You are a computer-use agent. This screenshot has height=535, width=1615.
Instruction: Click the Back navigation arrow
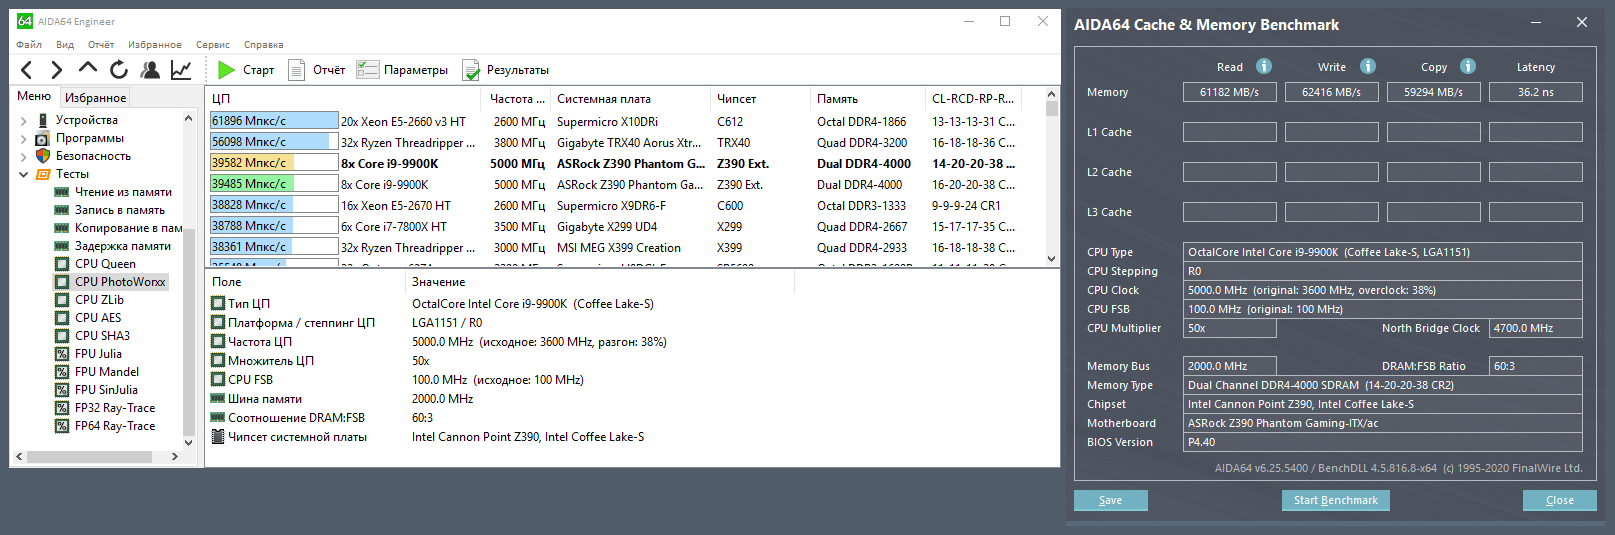tap(27, 70)
